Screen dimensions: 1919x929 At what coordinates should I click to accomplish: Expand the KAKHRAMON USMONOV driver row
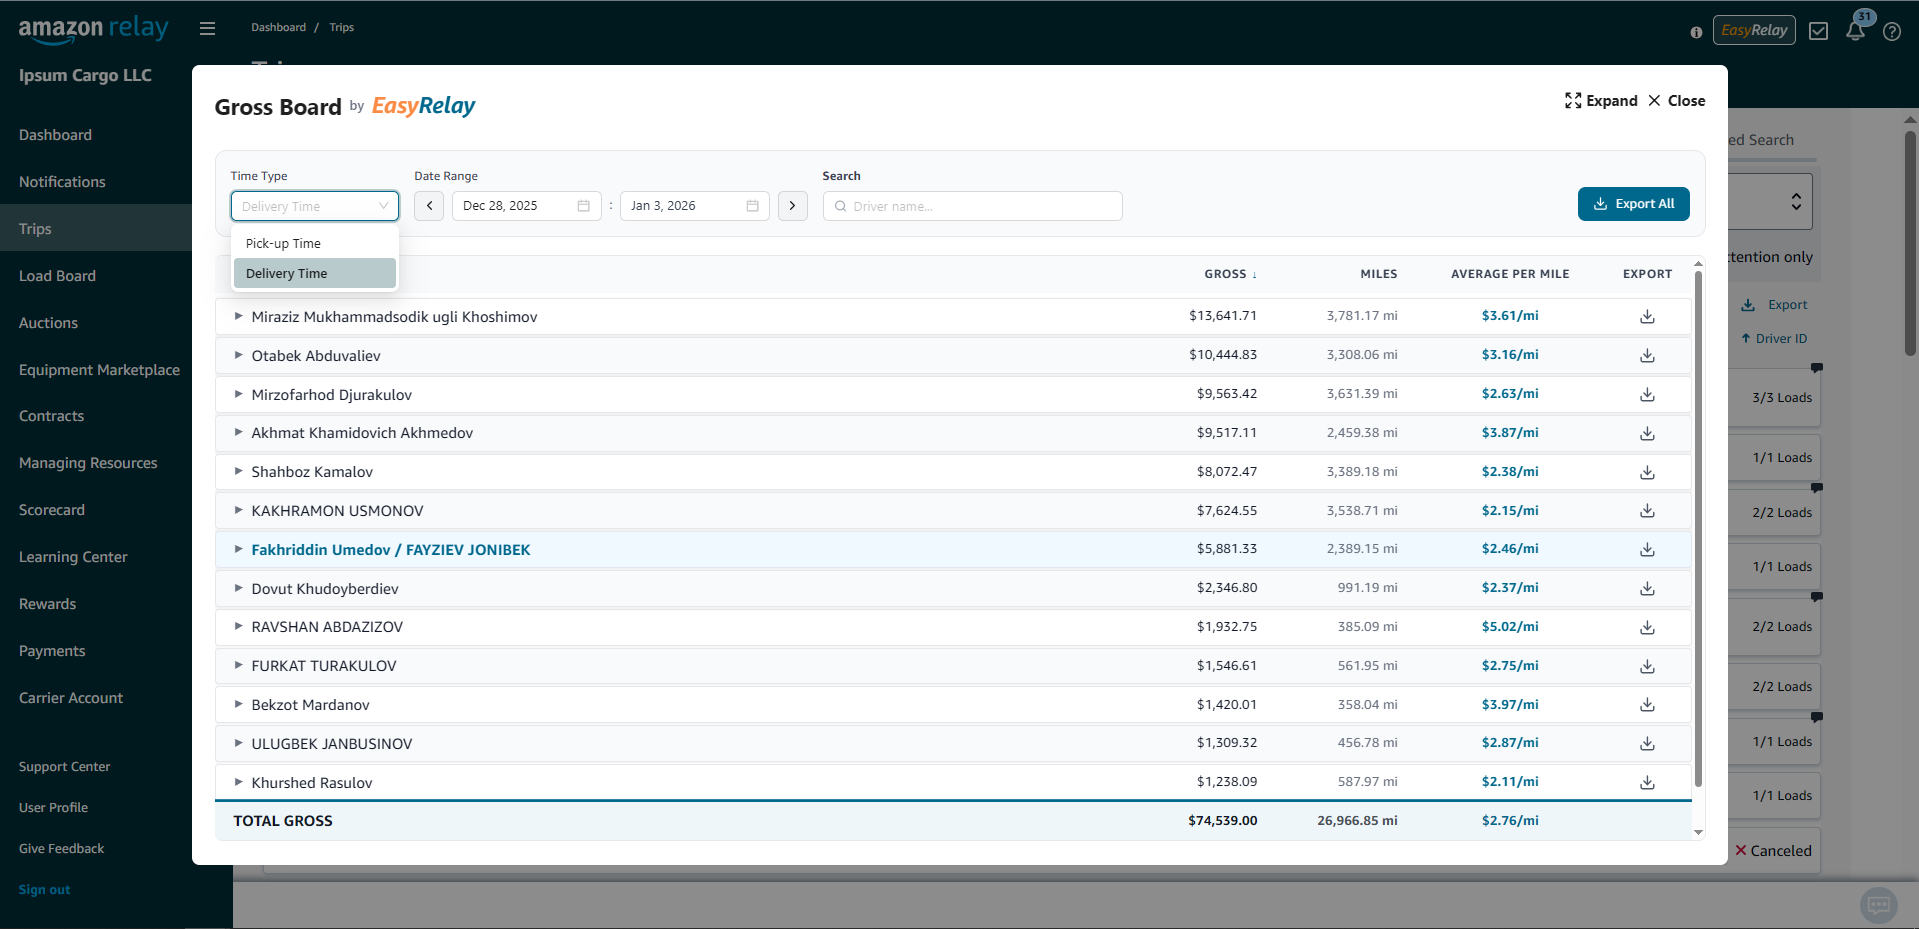(x=238, y=510)
